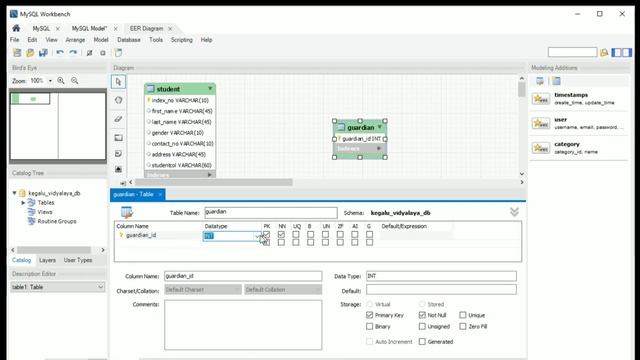Switch to the Layers tab
The width and height of the screenshot is (640, 360).
click(x=47, y=260)
